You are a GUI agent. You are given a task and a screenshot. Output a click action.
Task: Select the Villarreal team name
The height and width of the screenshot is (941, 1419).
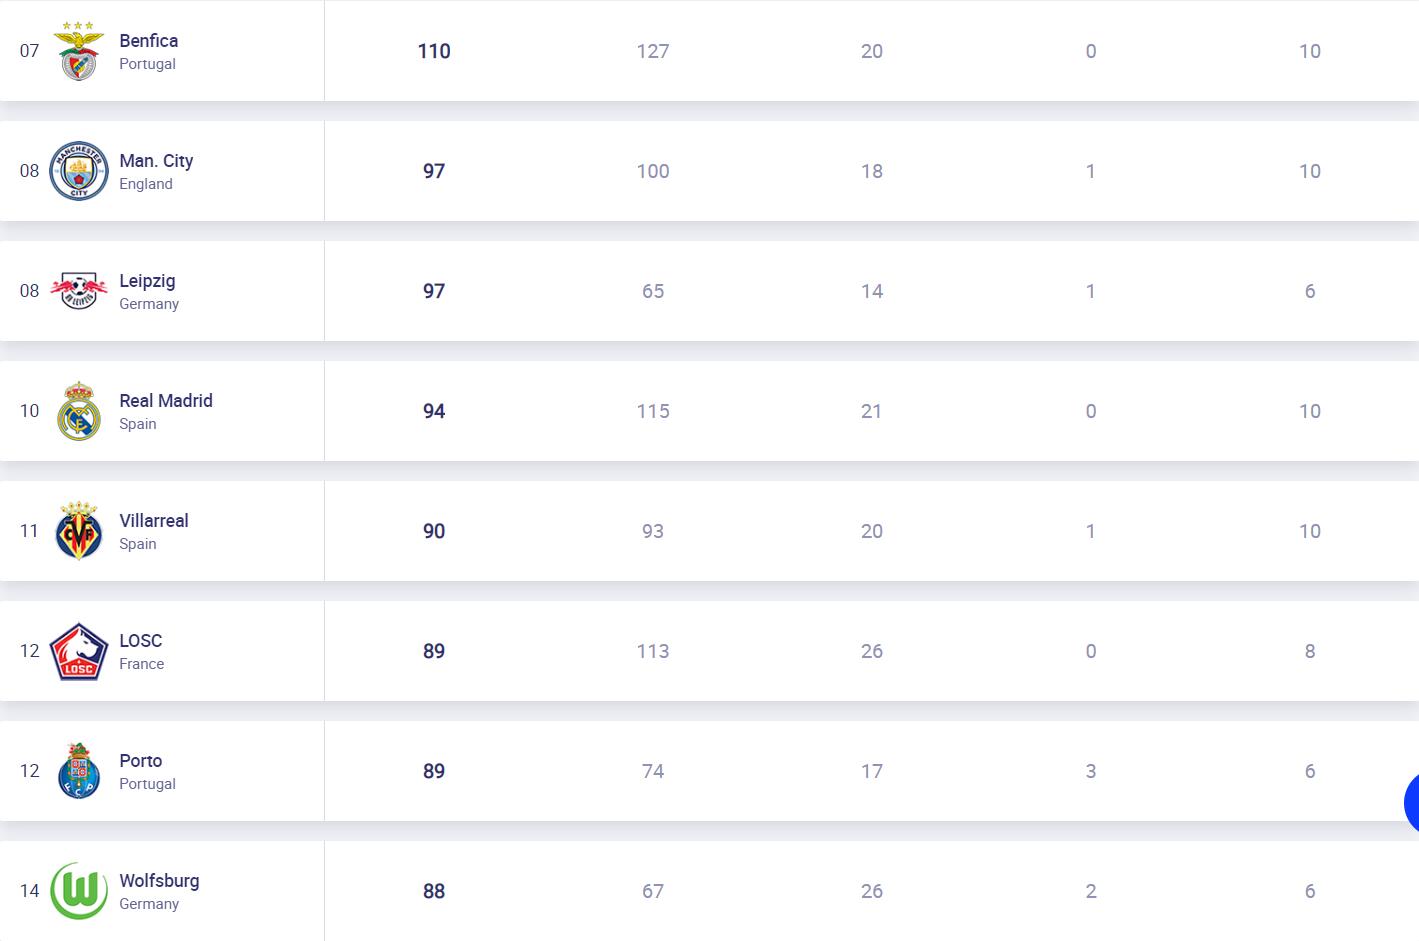(x=154, y=521)
